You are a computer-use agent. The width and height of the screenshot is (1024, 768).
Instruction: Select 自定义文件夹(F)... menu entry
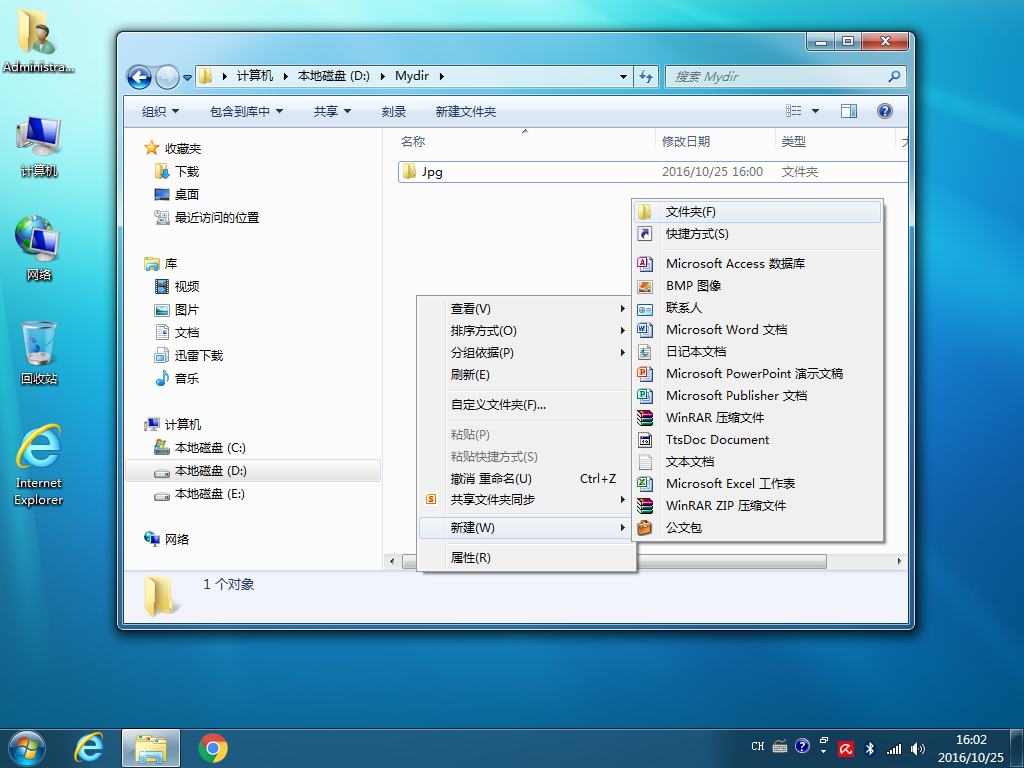[526, 405]
